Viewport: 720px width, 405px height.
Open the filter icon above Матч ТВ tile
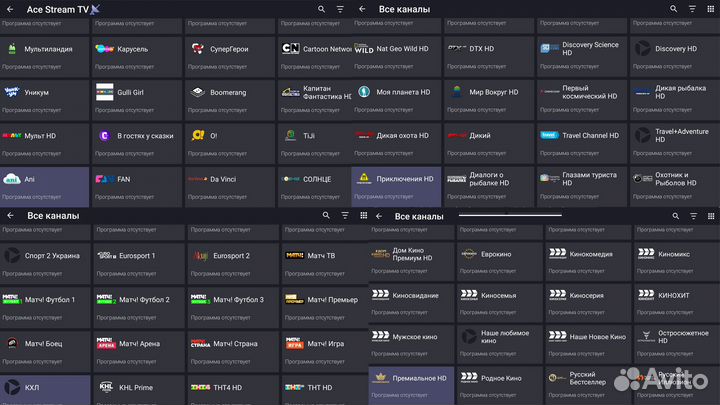(x=345, y=215)
